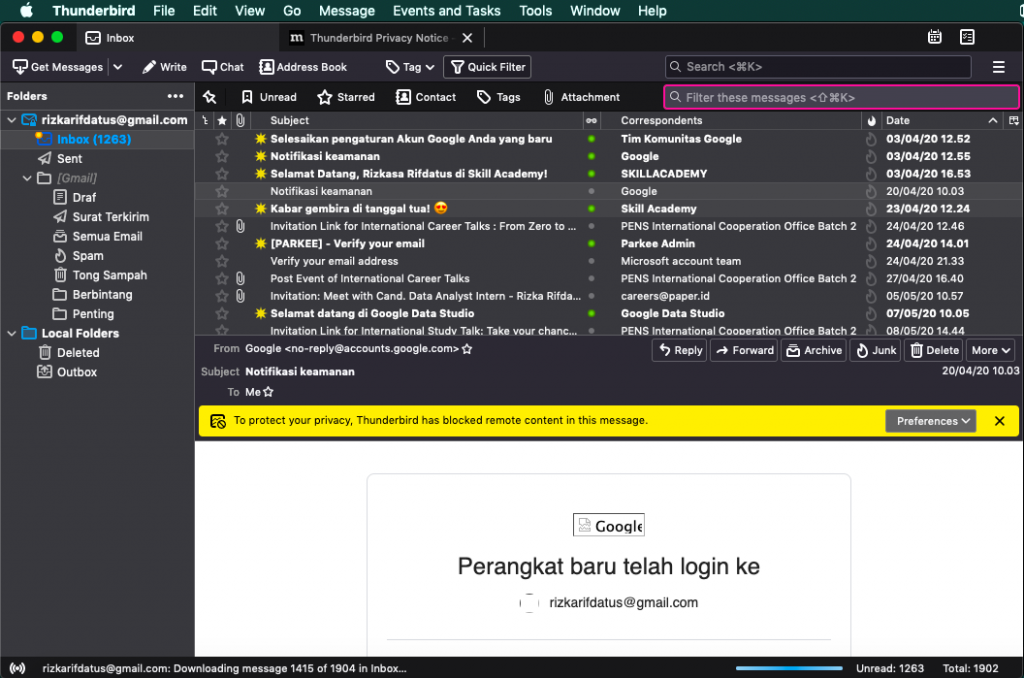The height and width of the screenshot is (678, 1024).
Task: Collapse the Local Folders tree
Action: point(12,333)
